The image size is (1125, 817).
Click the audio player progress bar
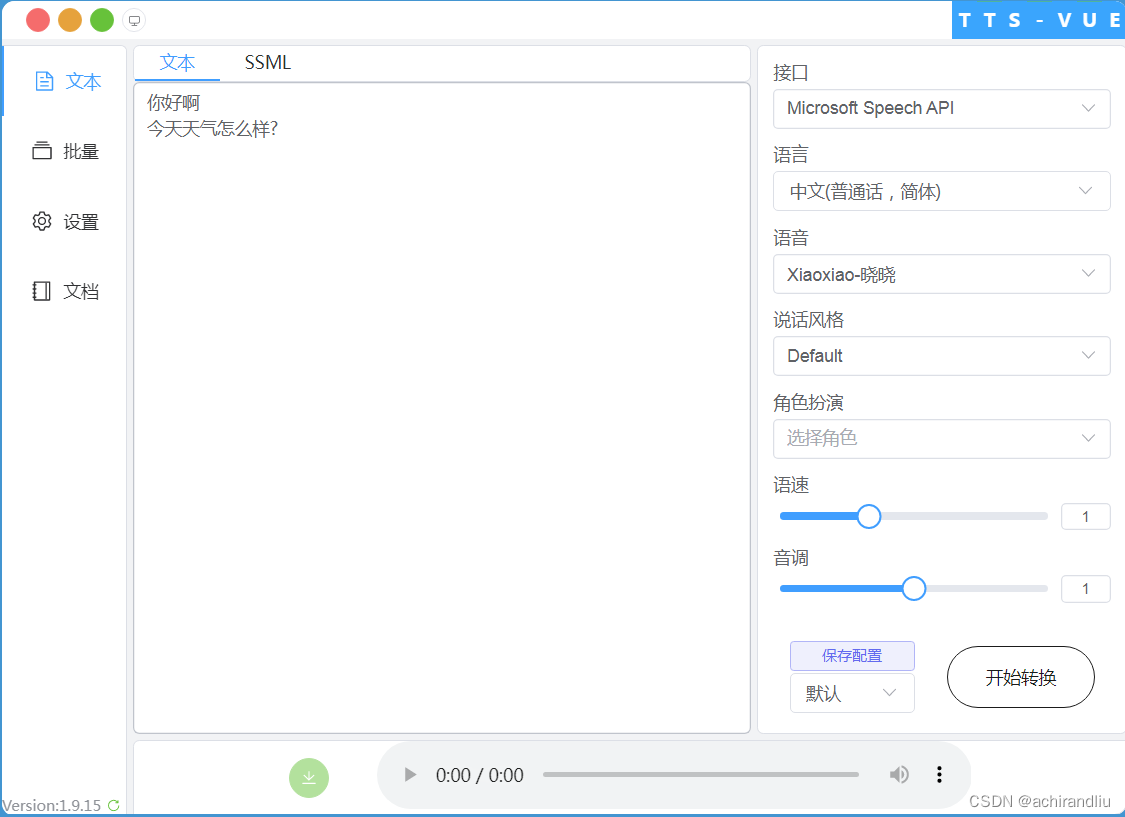tap(700, 775)
